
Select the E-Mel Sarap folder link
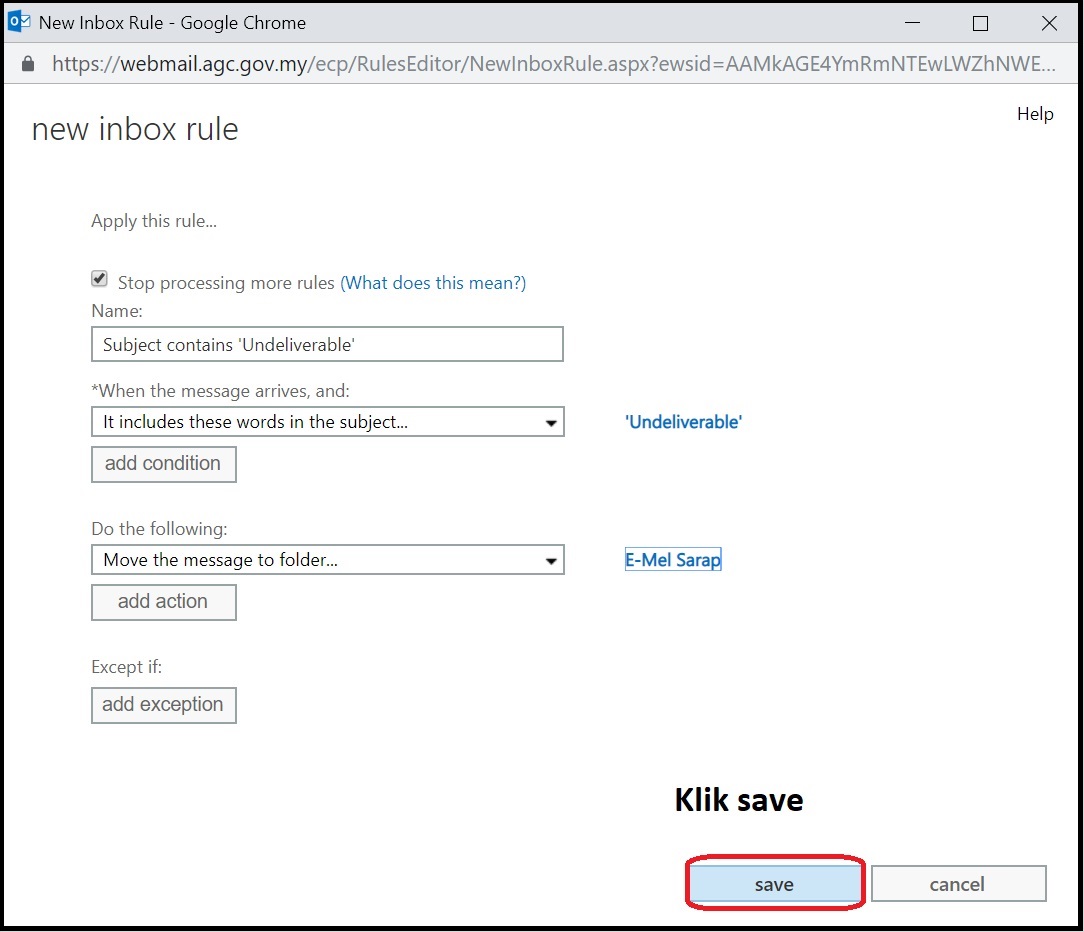[x=673, y=560]
